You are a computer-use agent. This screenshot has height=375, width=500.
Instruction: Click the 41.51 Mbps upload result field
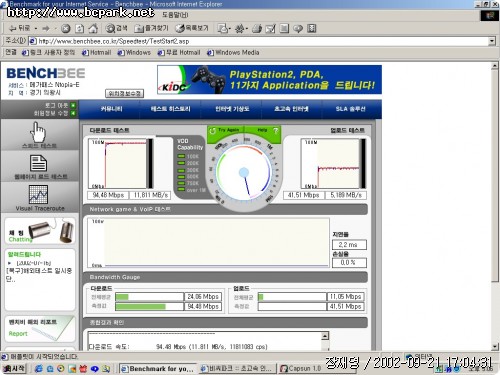coord(304,195)
